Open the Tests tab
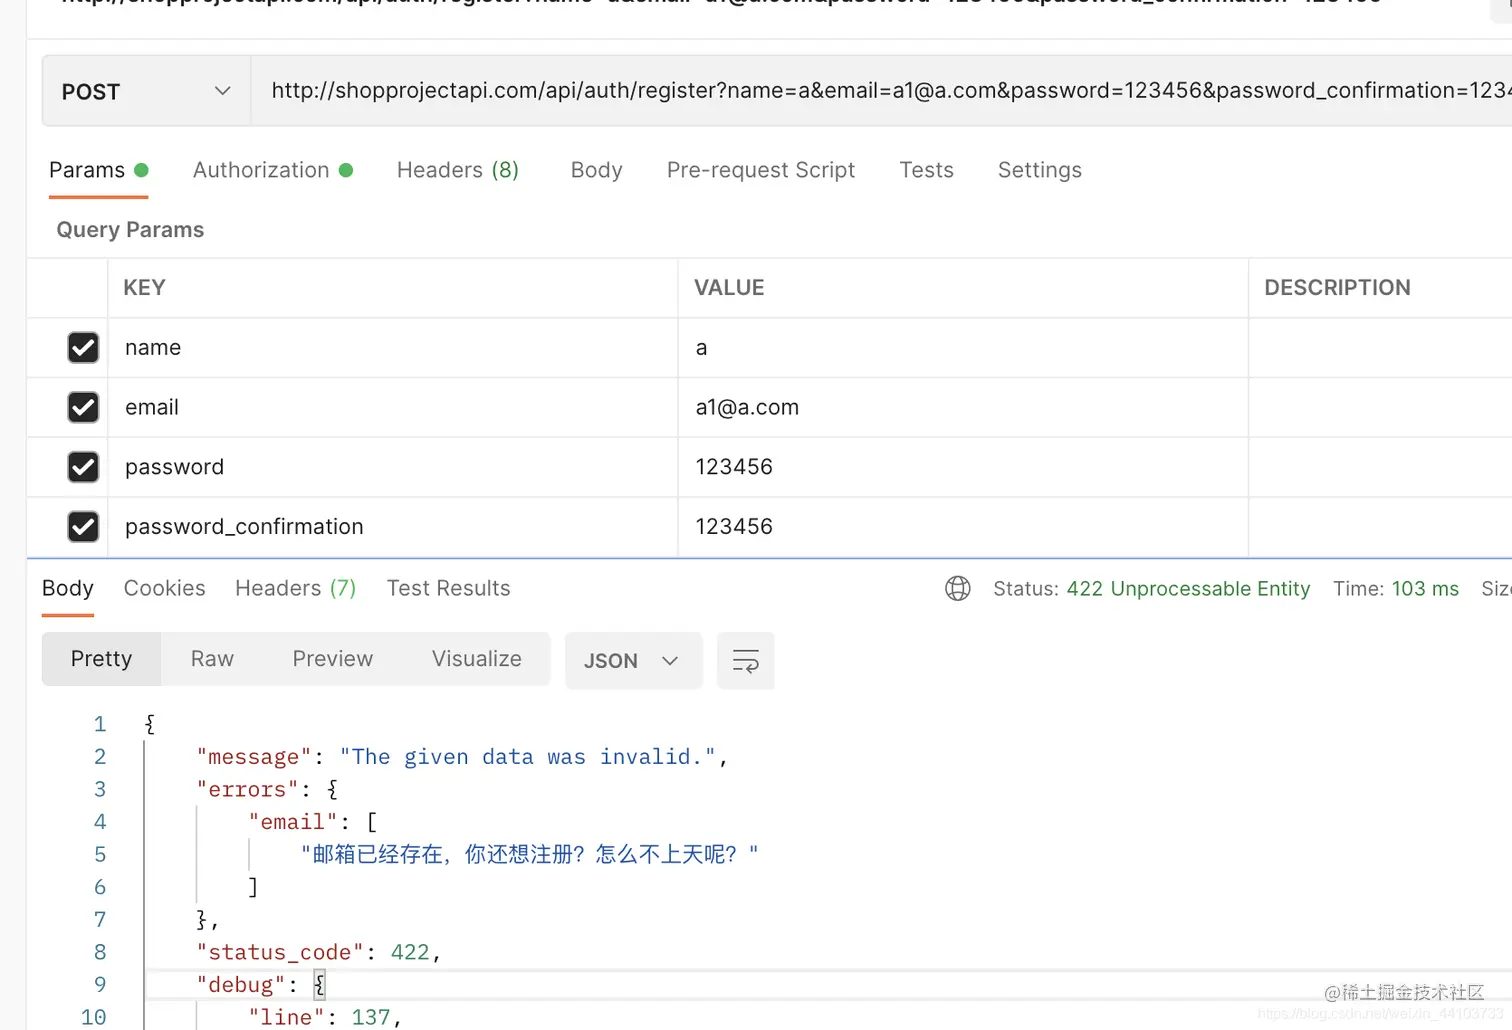The width and height of the screenshot is (1512, 1030). point(926,170)
